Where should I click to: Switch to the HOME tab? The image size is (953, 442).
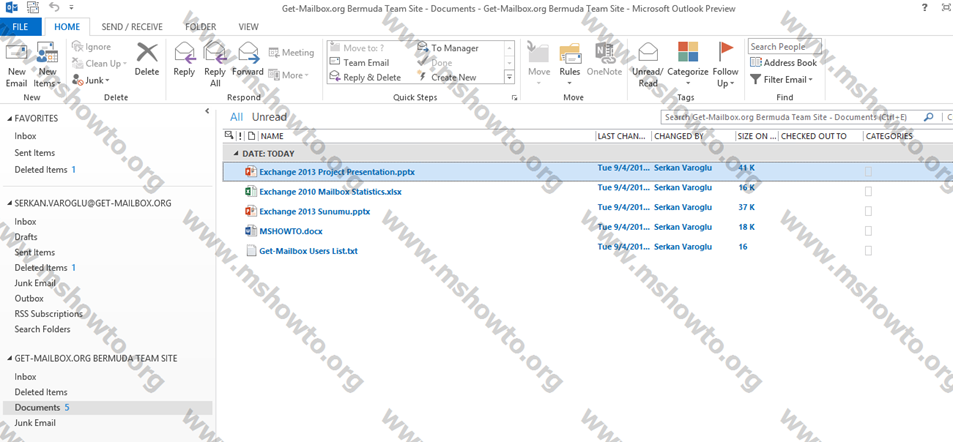click(67, 27)
